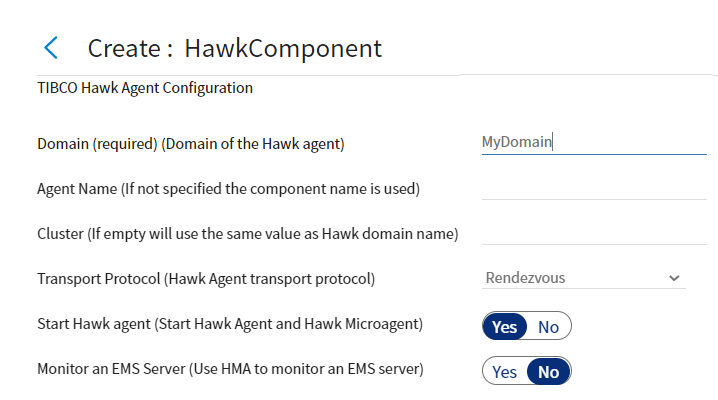
Task: Select No for Monitor an EMS Server
Action: (x=548, y=372)
